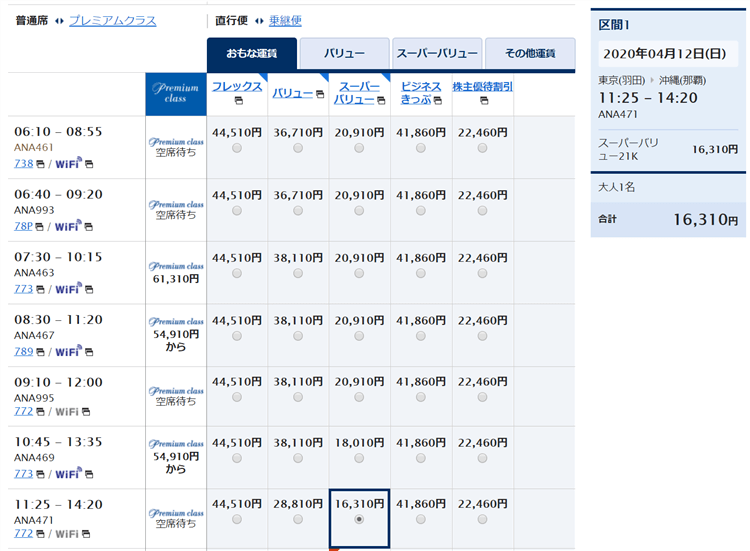Open 78P aircraft info for ANA993
750x551 pixels.
click(x=23, y=226)
